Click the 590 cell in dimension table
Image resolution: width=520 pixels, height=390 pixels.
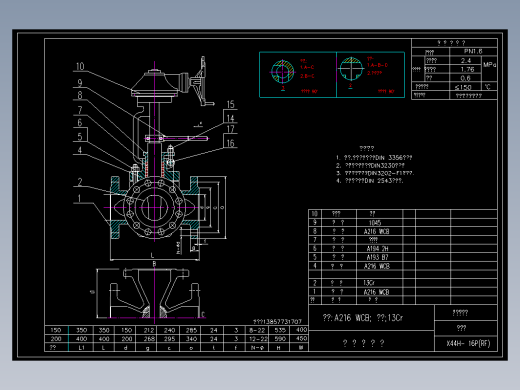click(x=280, y=339)
